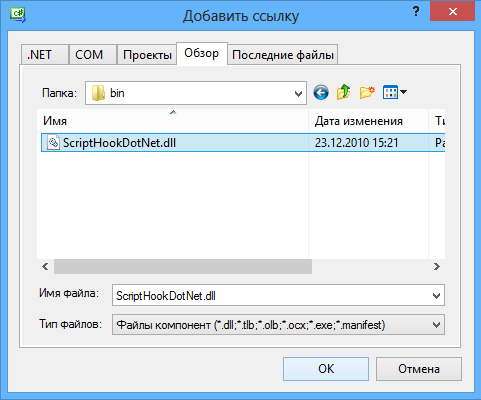This screenshot has height=400, width=481.
Task: Click the horizontal scrollbar right arrow
Action: pyautogui.click(x=437, y=266)
